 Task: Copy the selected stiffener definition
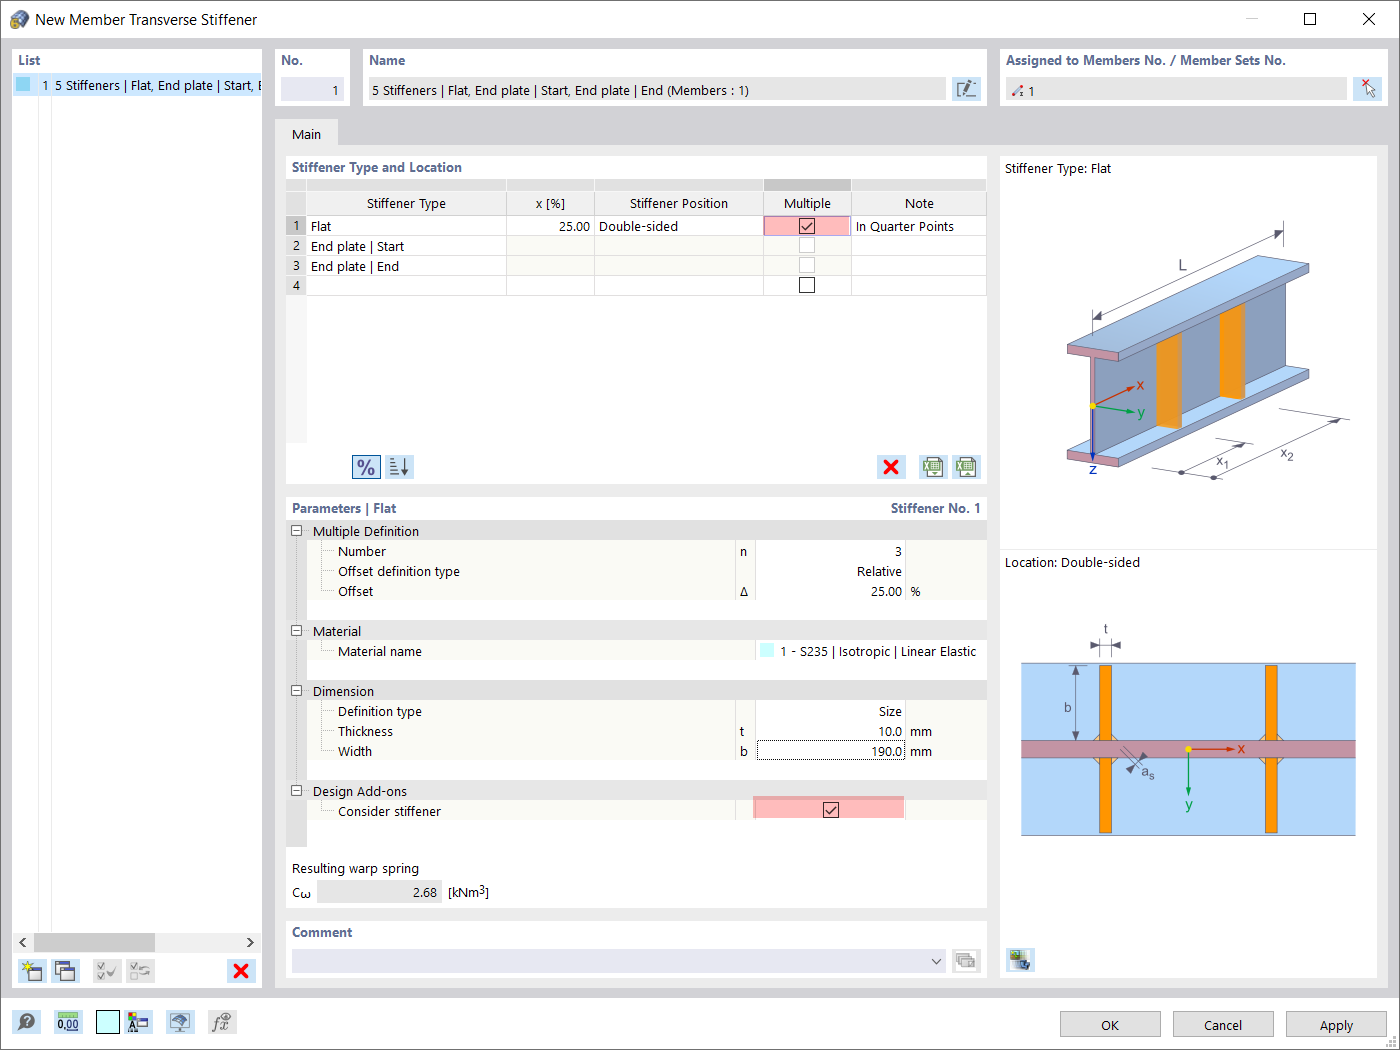pos(65,971)
